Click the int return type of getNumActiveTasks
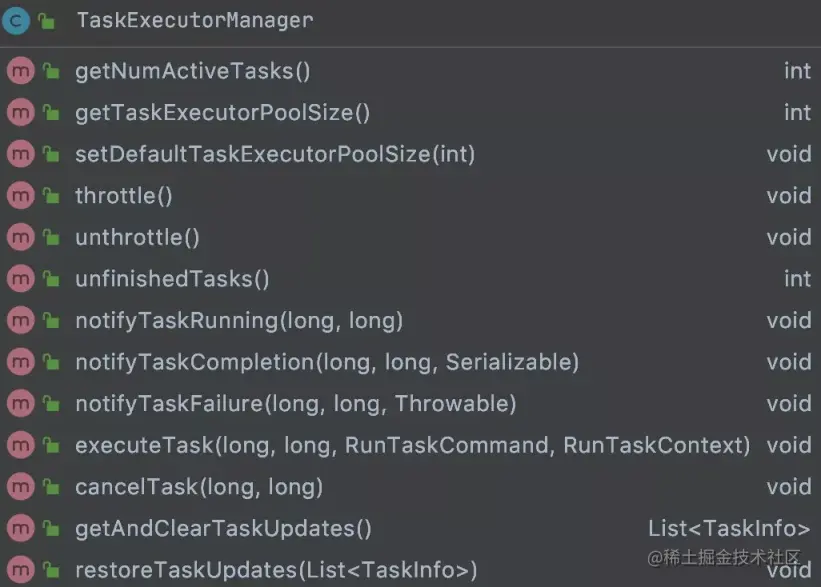This screenshot has height=587, width=821. click(797, 71)
